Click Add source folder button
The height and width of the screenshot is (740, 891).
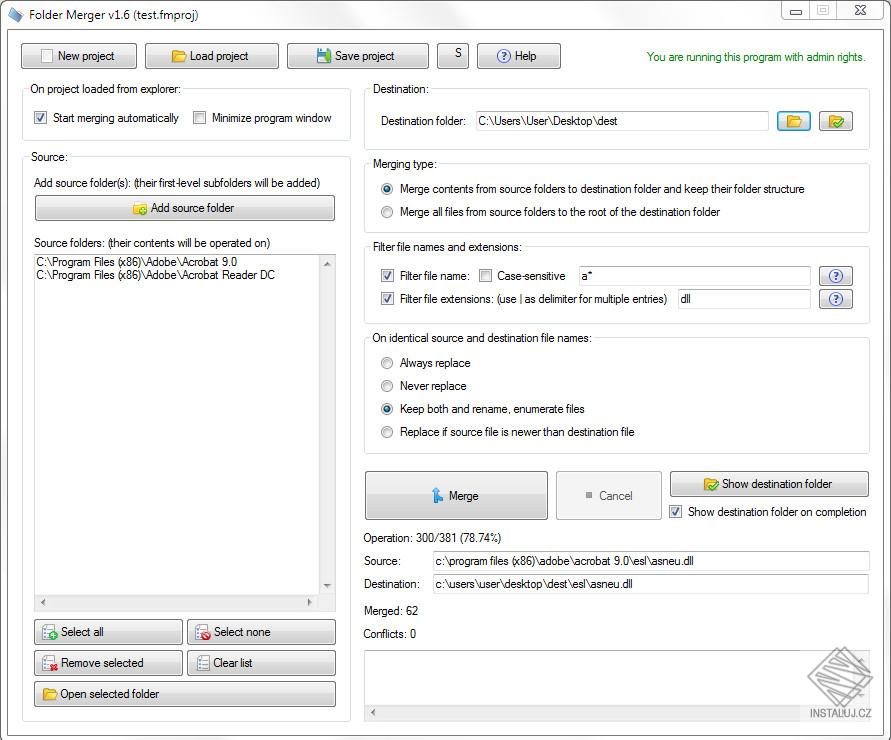point(185,208)
